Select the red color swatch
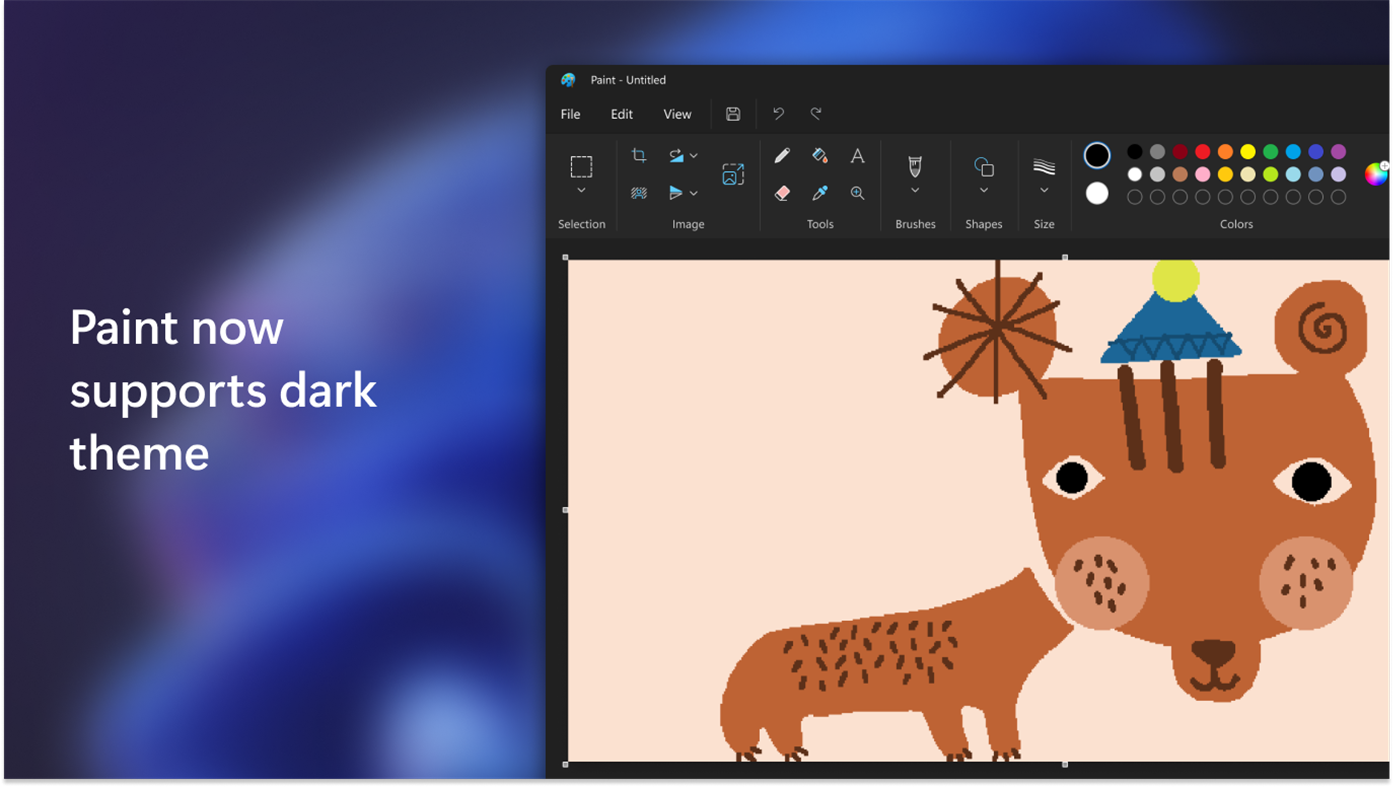 click(1202, 151)
